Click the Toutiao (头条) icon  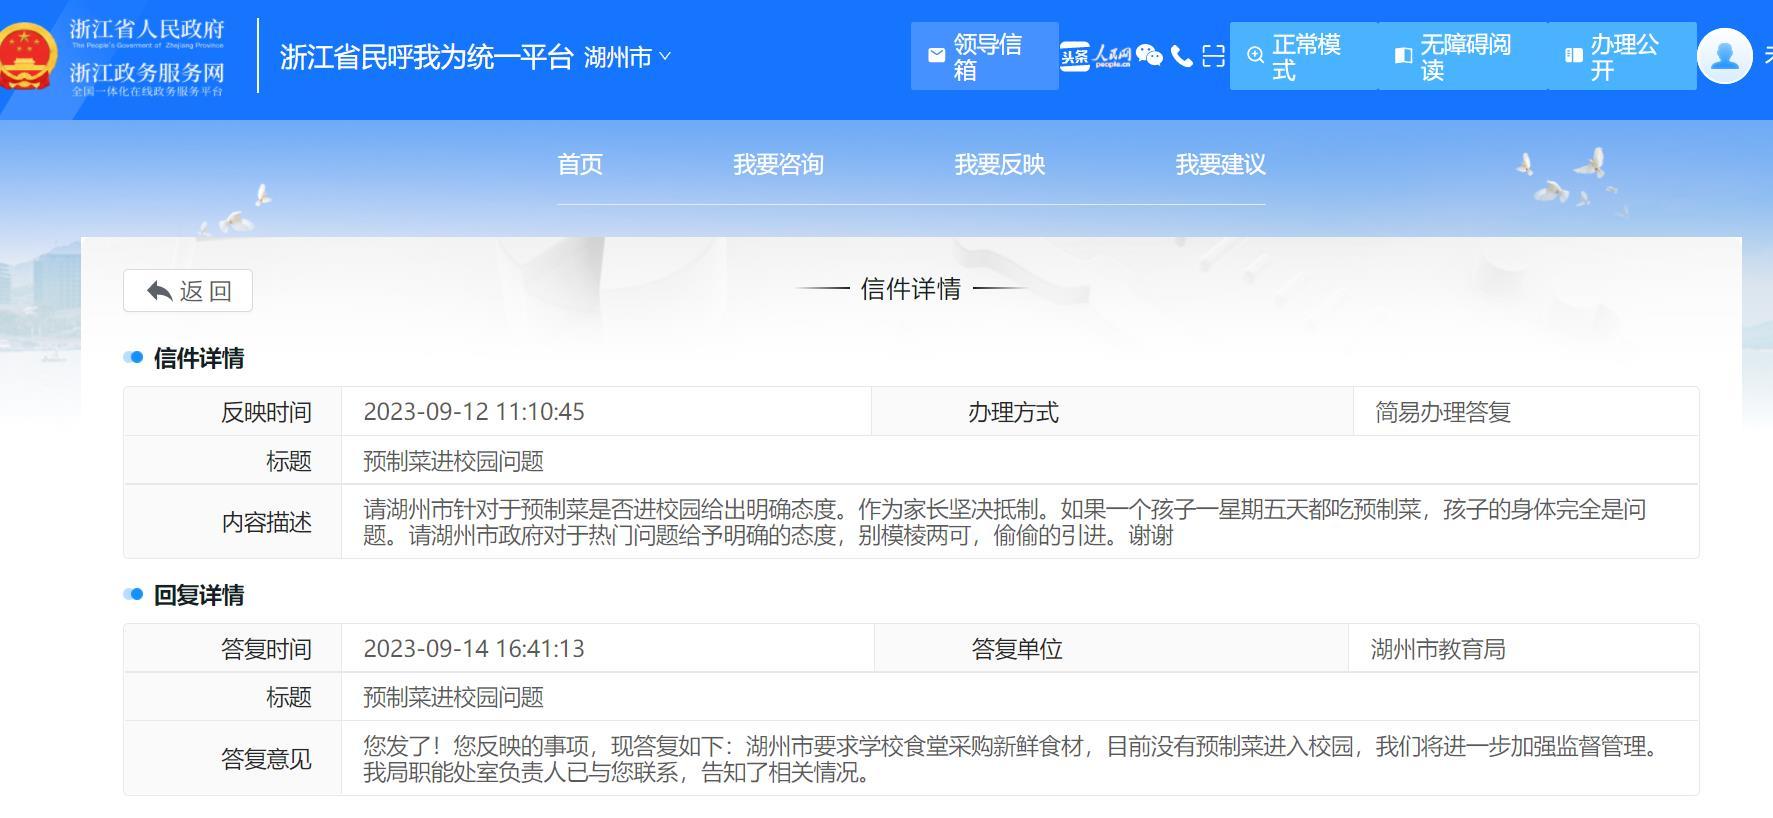(x=1074, y=56)
